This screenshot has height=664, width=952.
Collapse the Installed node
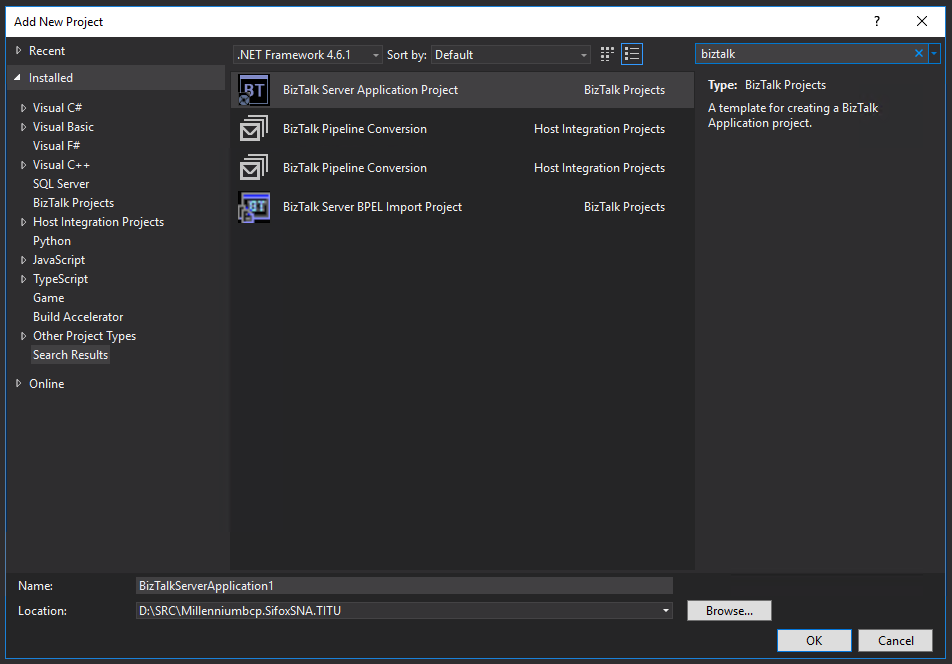tap(18, 78)
